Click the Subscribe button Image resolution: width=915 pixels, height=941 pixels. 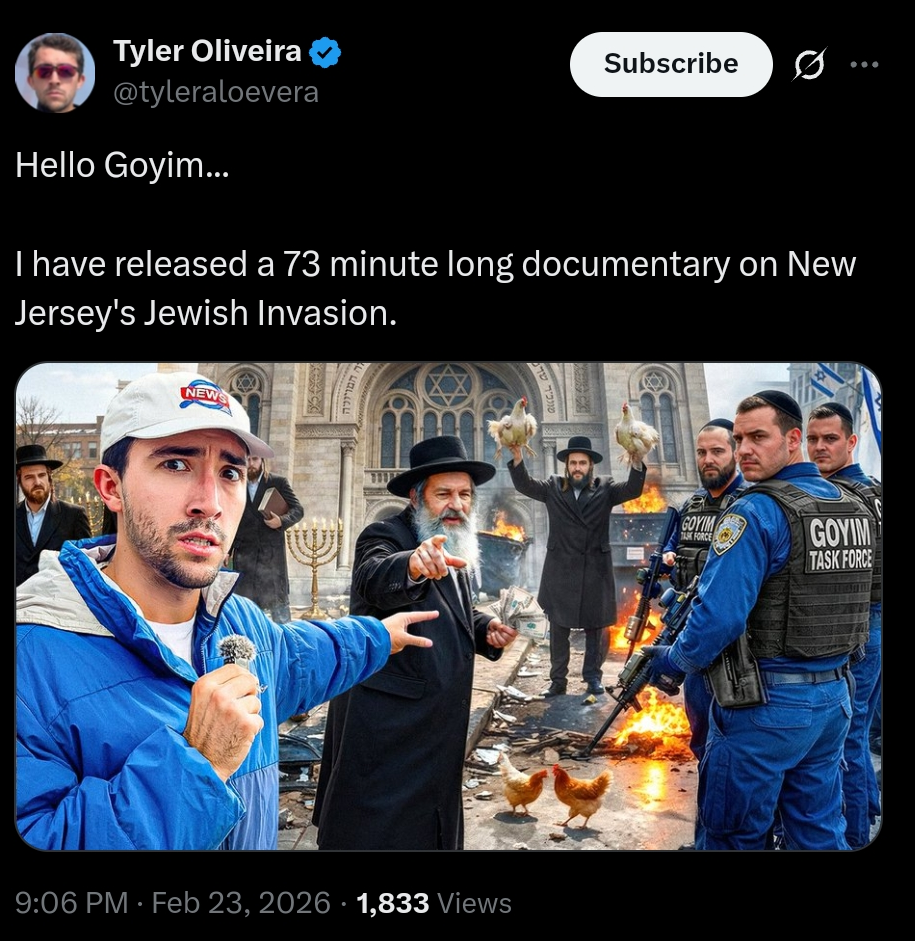coord(671,64)
